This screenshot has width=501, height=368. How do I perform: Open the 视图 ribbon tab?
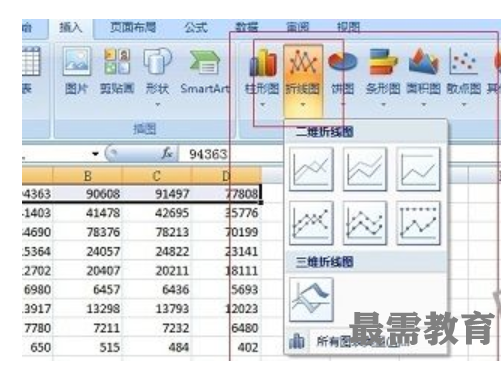click(348, 27)
